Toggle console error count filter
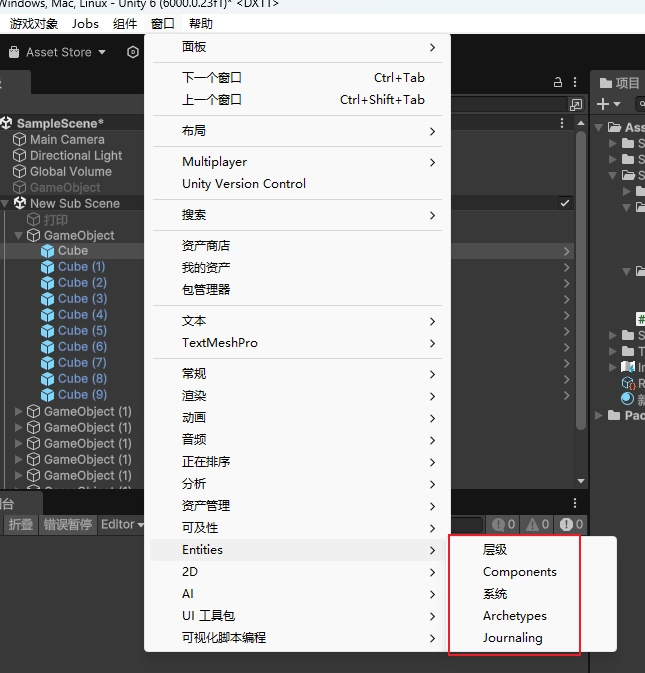 pyautogui.click(x=571, y=524)
